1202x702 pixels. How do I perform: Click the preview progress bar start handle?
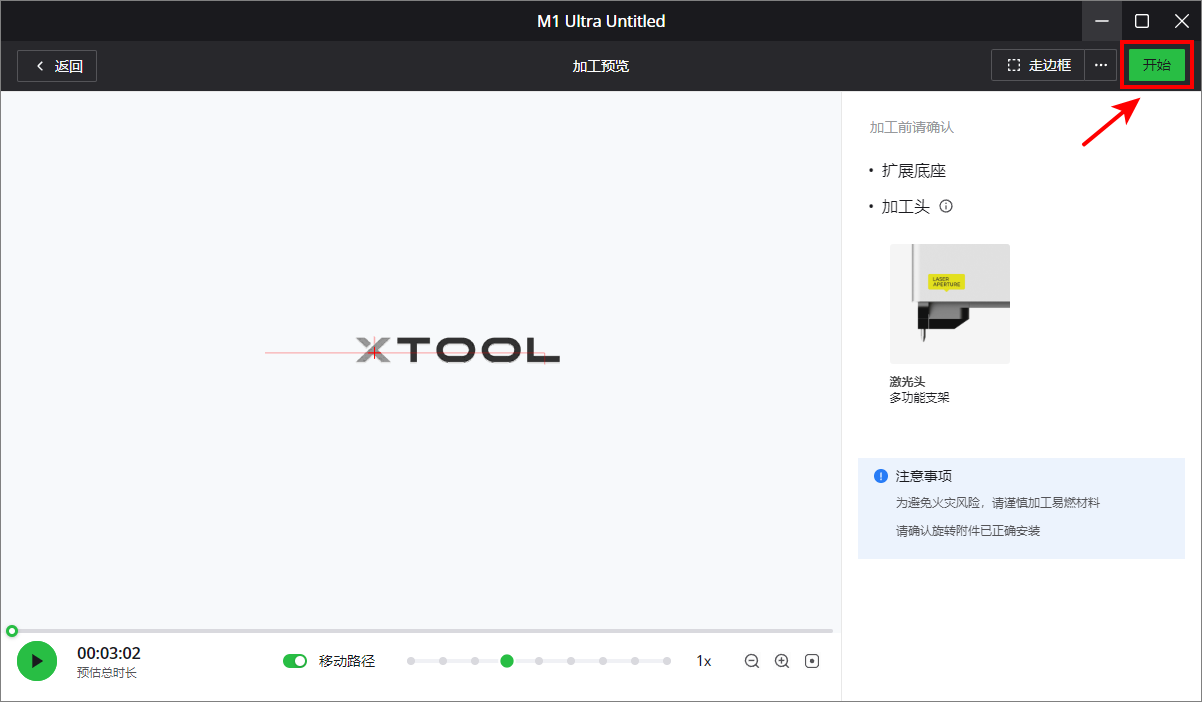[12, 631]
